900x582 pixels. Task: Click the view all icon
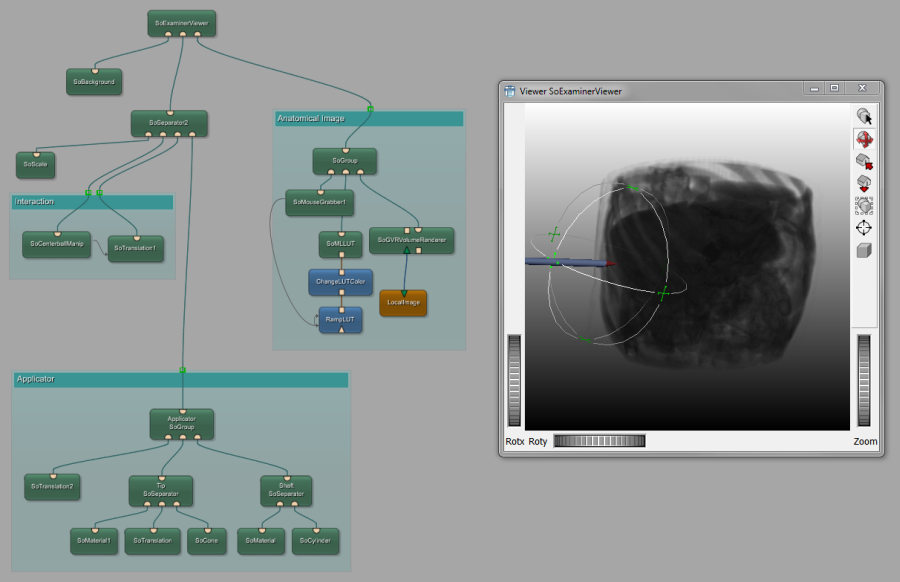click(864, 206)
